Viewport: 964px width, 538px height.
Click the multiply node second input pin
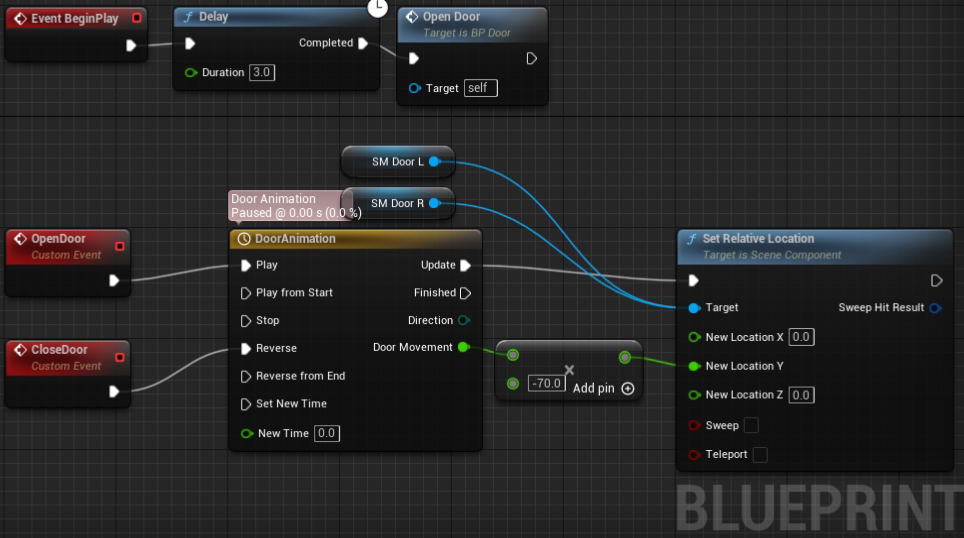pos(513,384)
